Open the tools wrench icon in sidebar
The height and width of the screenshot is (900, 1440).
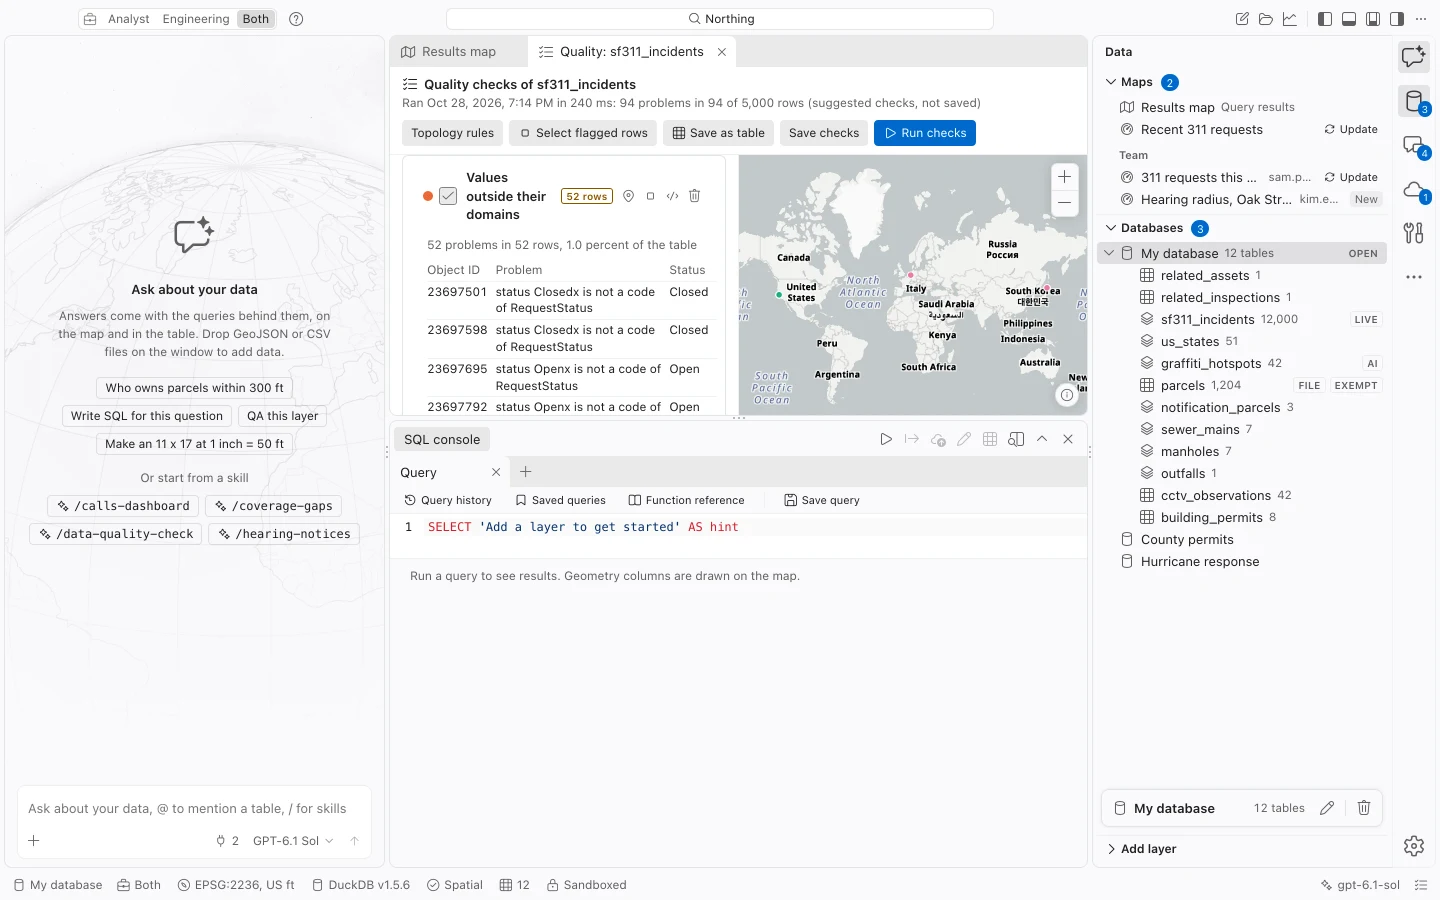[x=1413, y=233]
